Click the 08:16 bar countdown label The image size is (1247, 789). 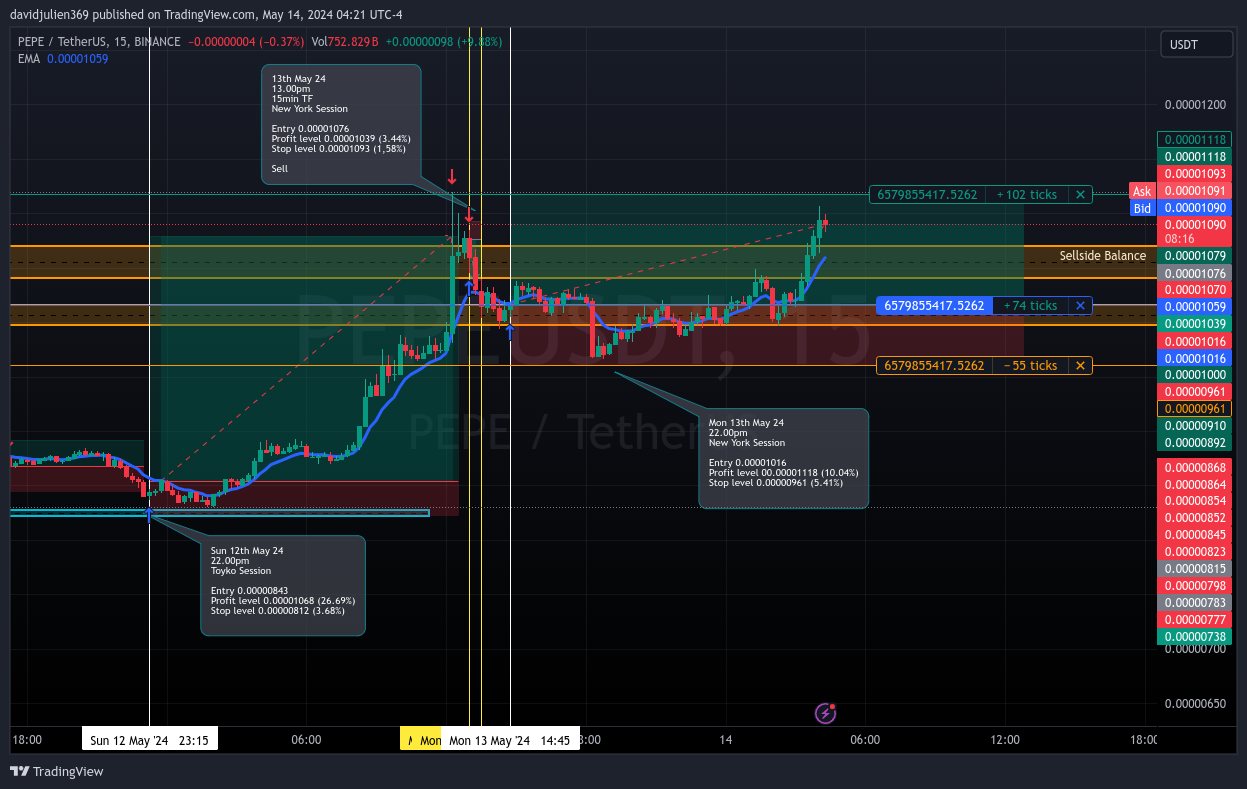[x=1180, y=239]
